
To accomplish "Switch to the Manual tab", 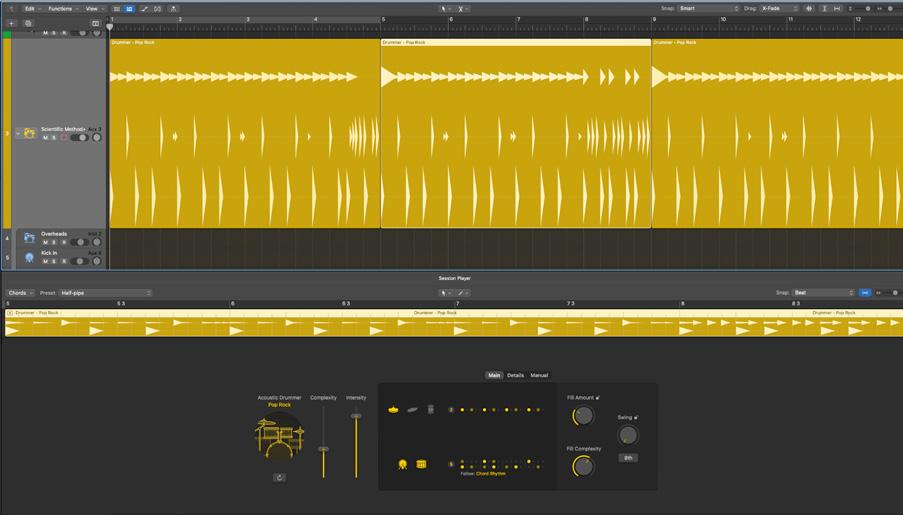I will pos(539,376).
